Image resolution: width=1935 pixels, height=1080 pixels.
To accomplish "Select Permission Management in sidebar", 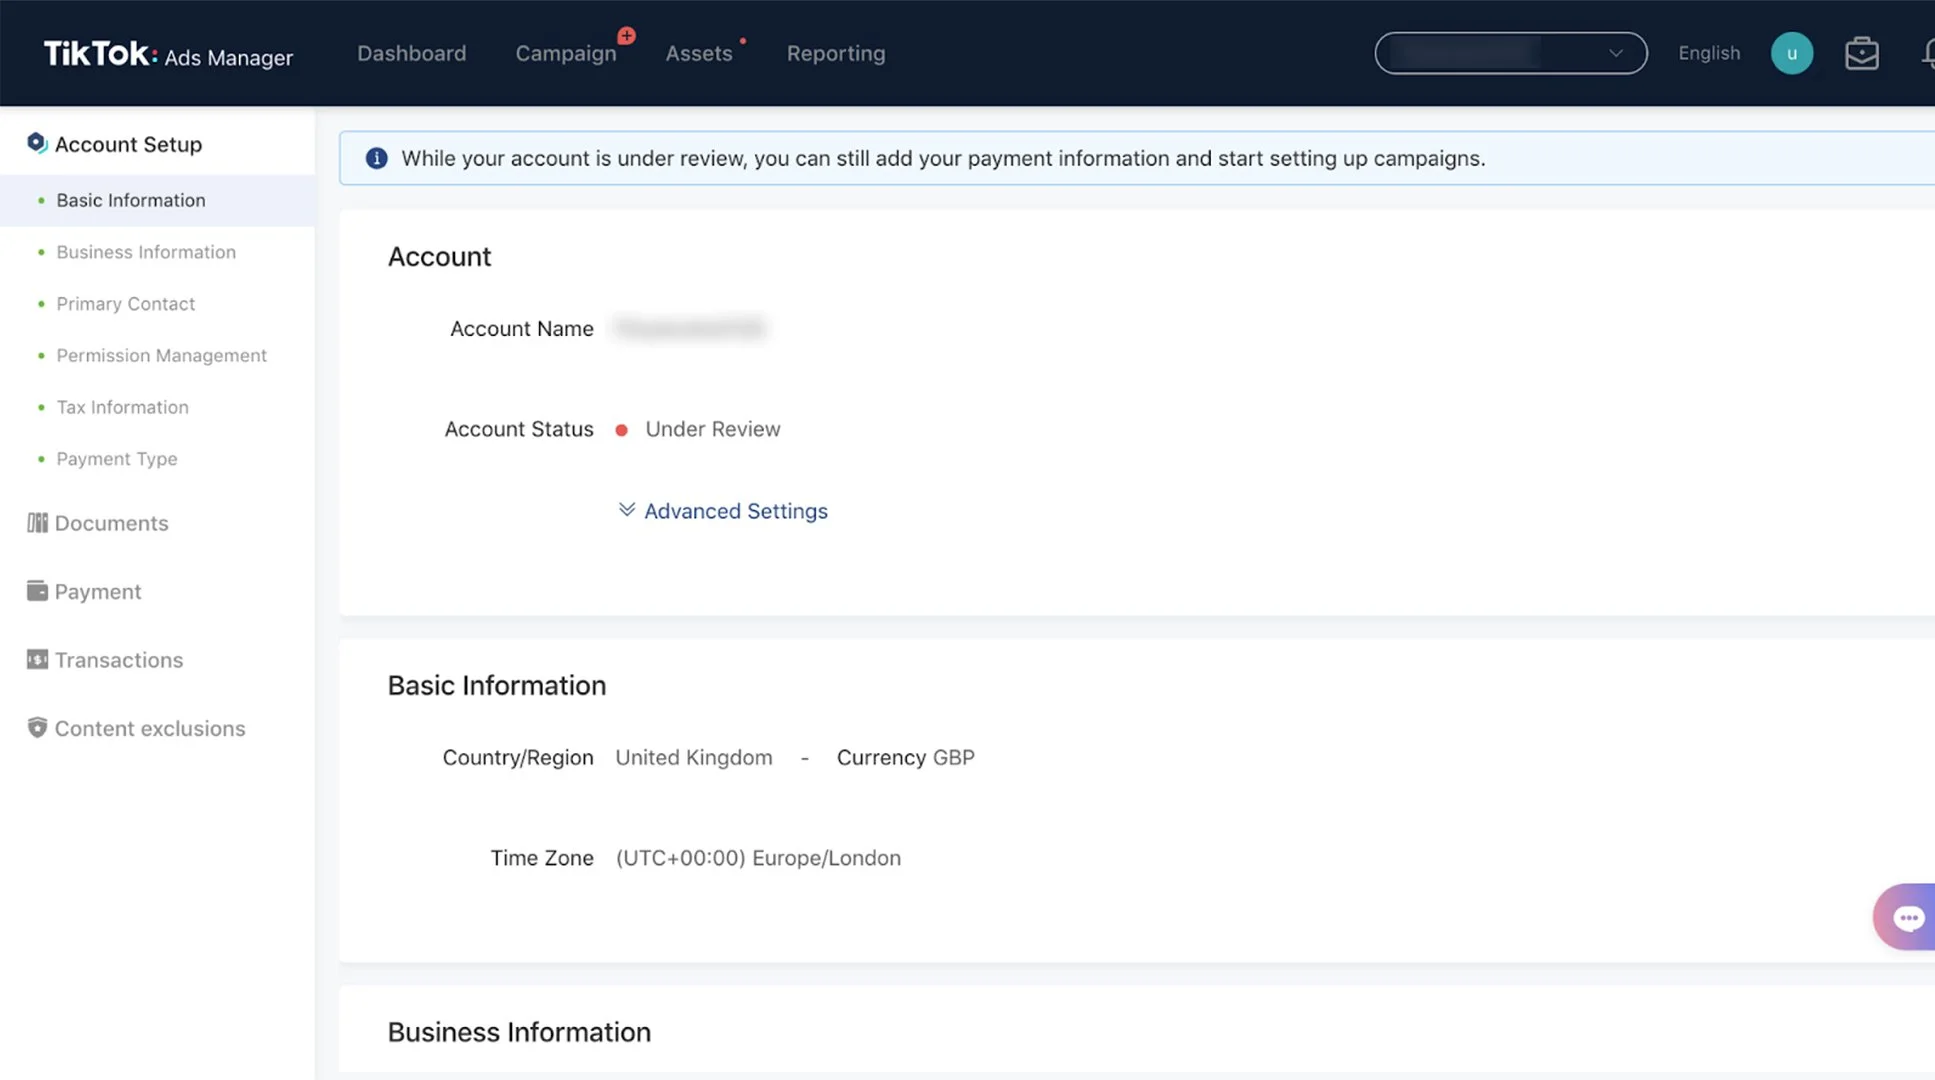I will pos(161,355).
